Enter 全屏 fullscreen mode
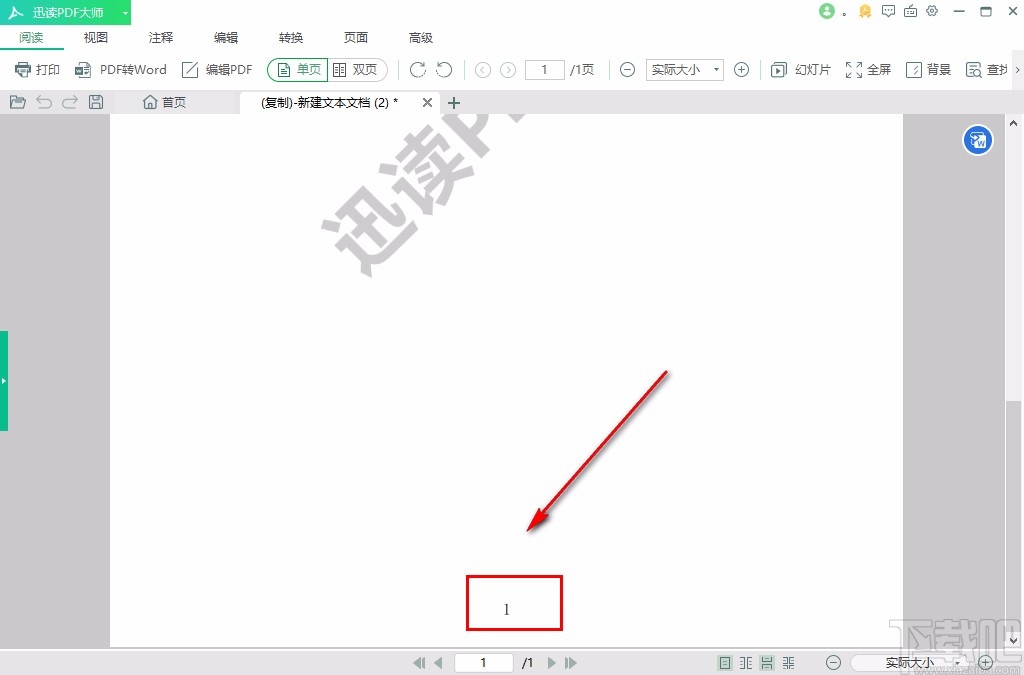Viewport: 1024px width, 675px height. point(866,69)
